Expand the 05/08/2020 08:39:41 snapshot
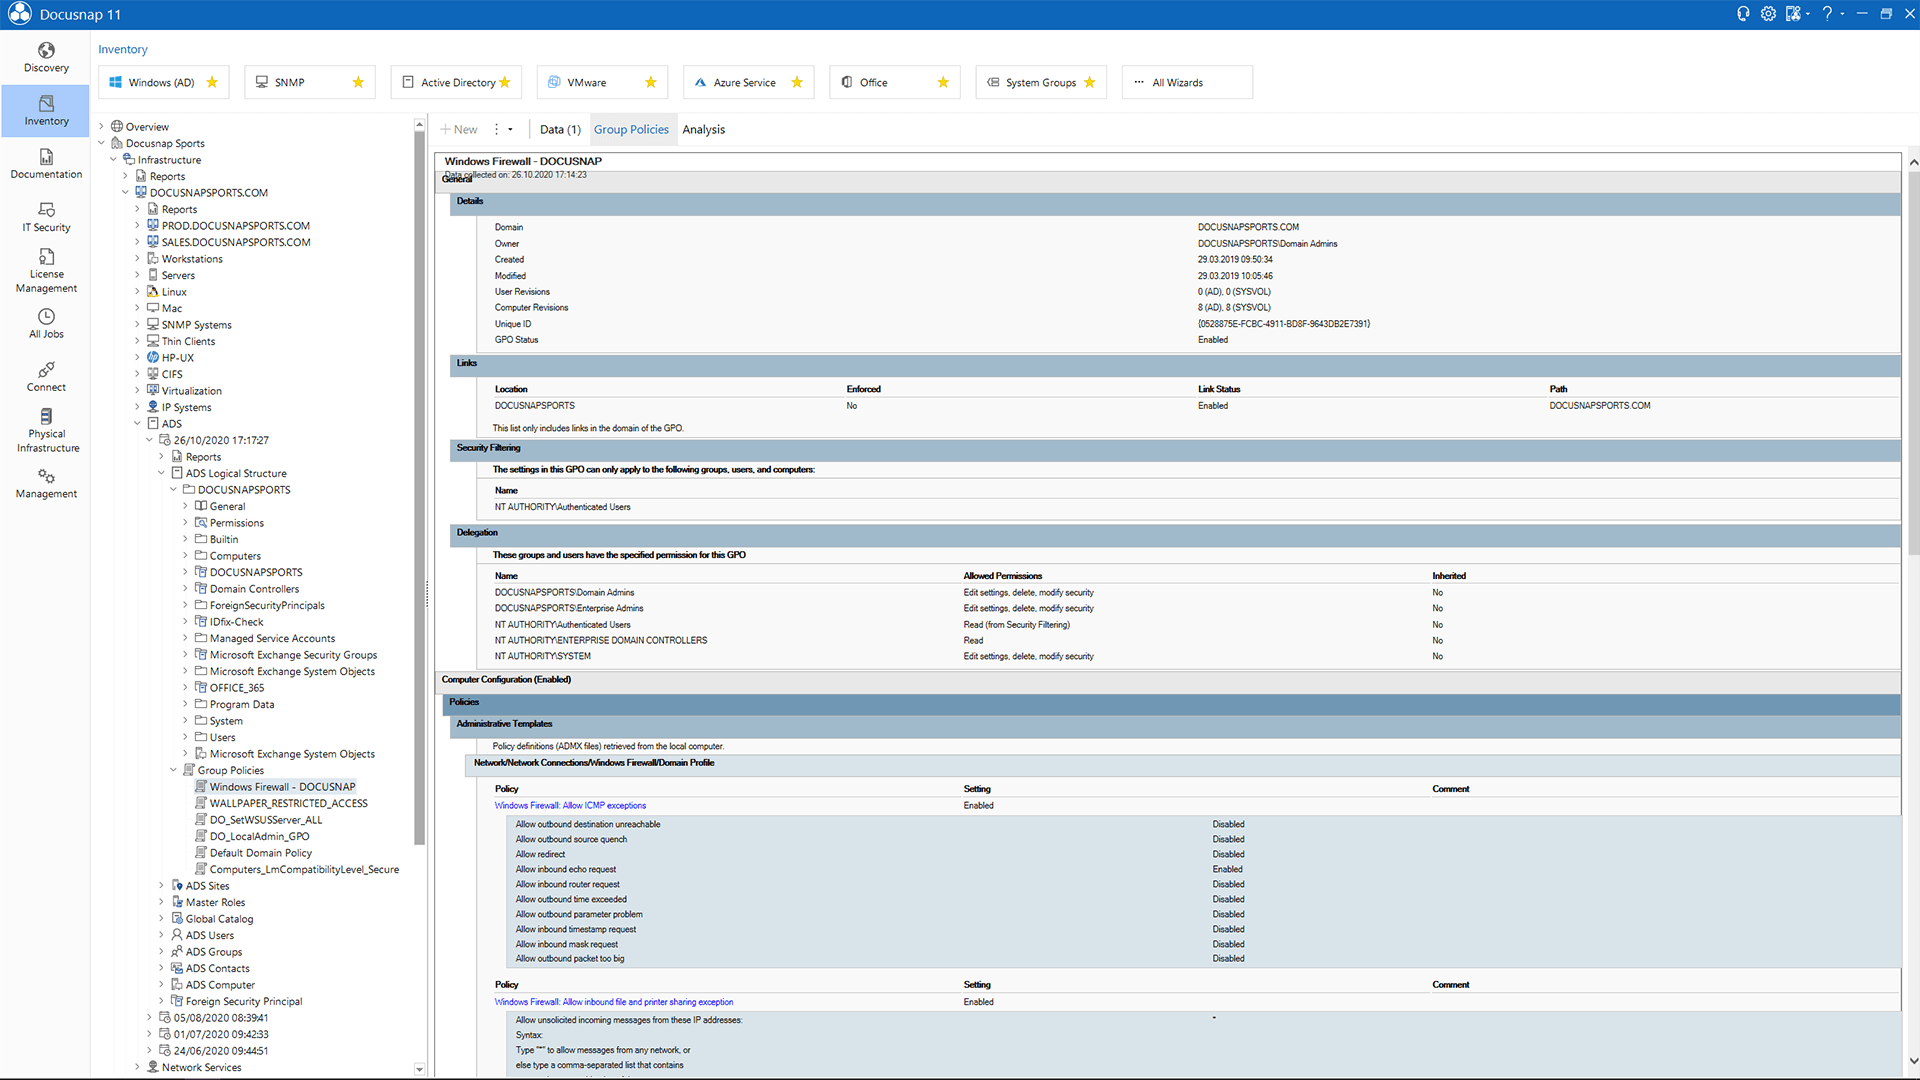 [149, 1018]
